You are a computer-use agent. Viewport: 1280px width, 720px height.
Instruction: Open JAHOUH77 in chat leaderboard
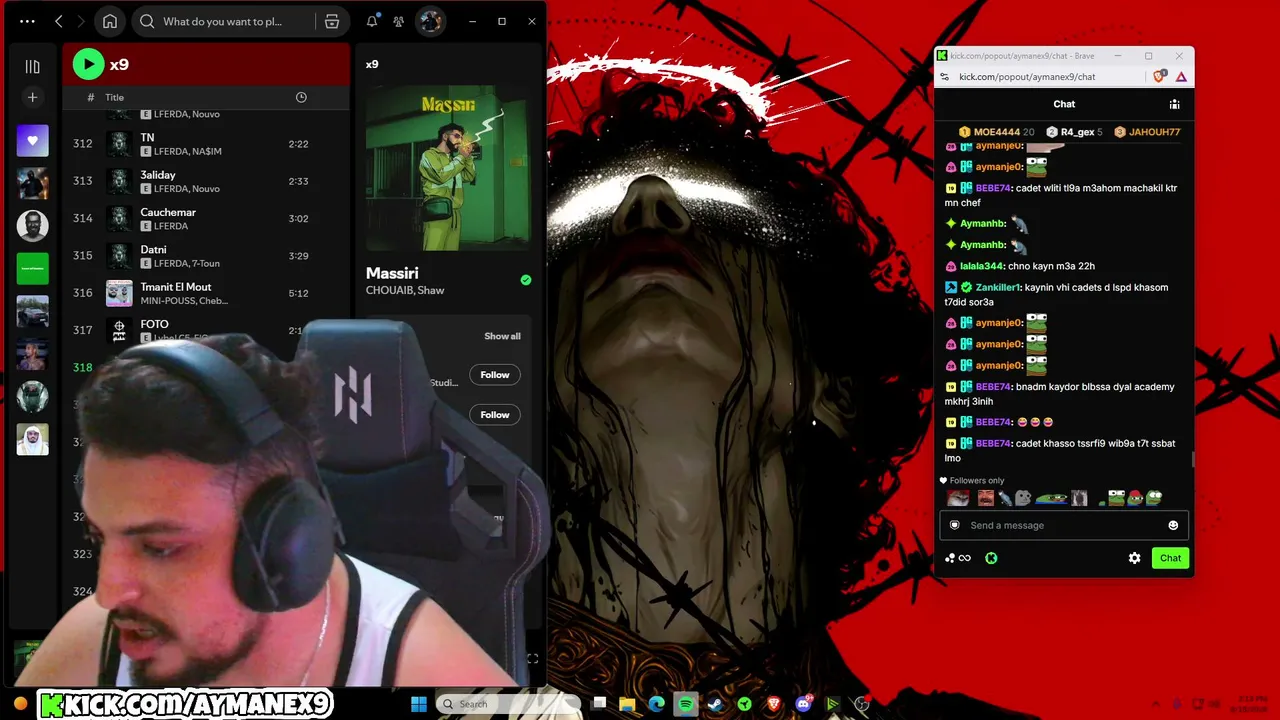(1147, 132)
